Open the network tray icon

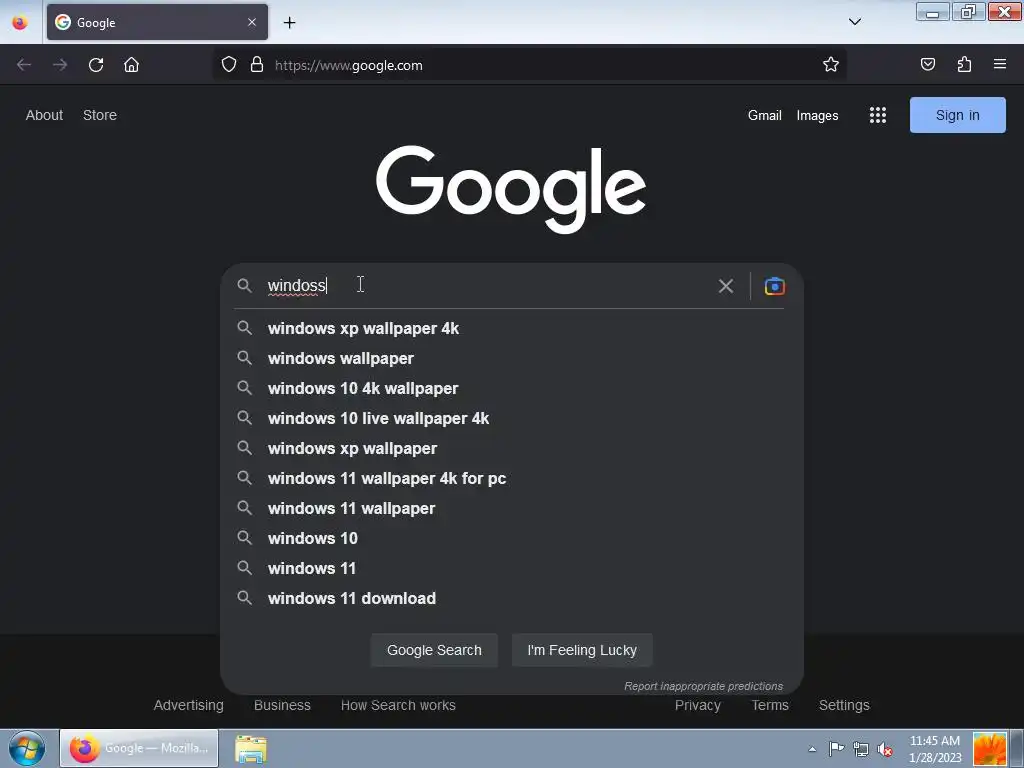[861, 749]
